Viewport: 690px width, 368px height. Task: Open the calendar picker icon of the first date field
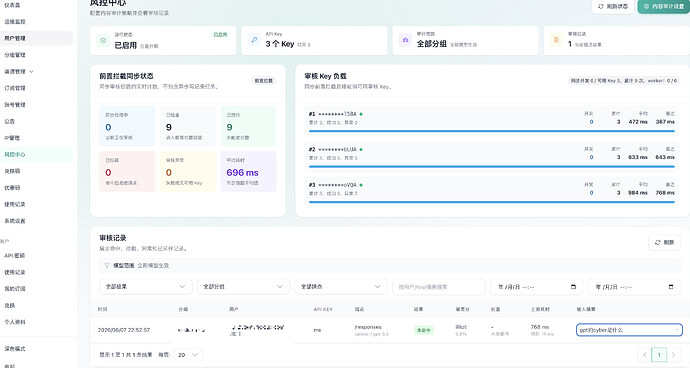(573, 287)
